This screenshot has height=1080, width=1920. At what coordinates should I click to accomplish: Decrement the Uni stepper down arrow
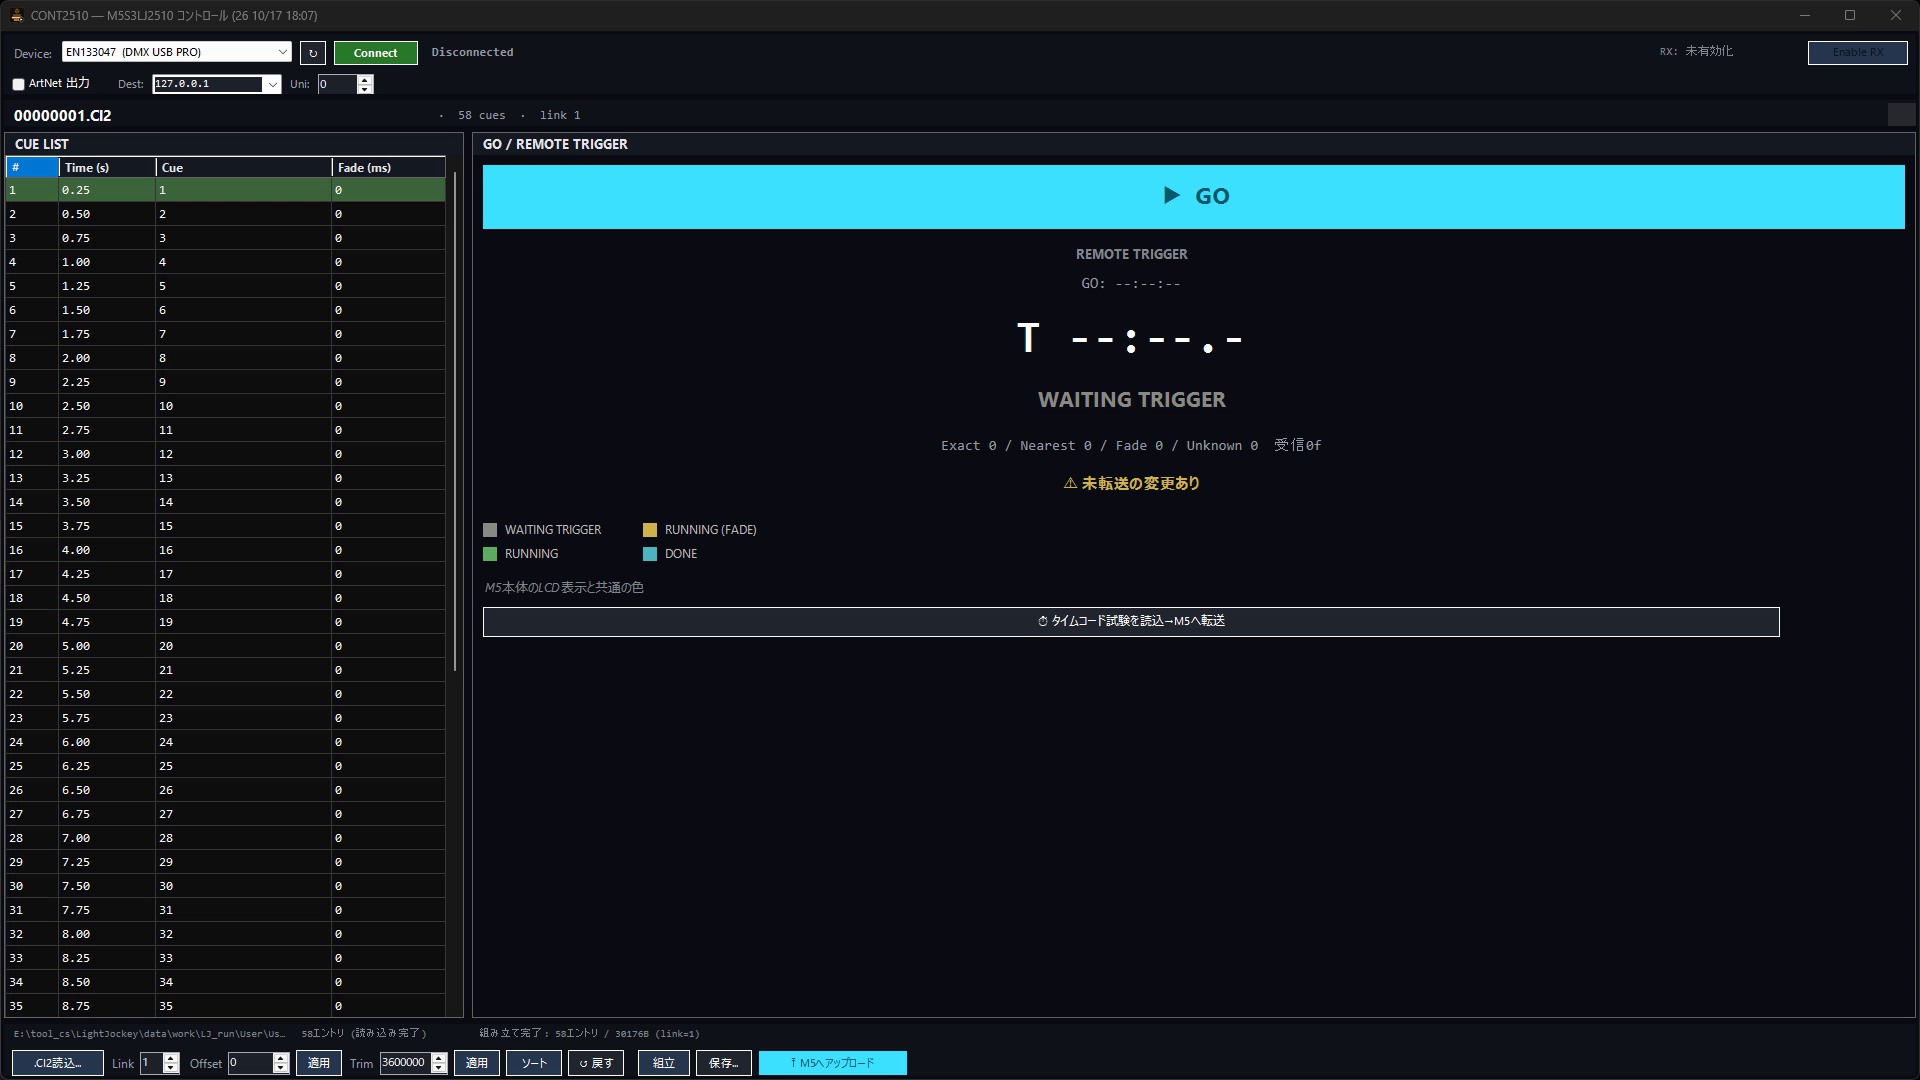click(365, 90)
